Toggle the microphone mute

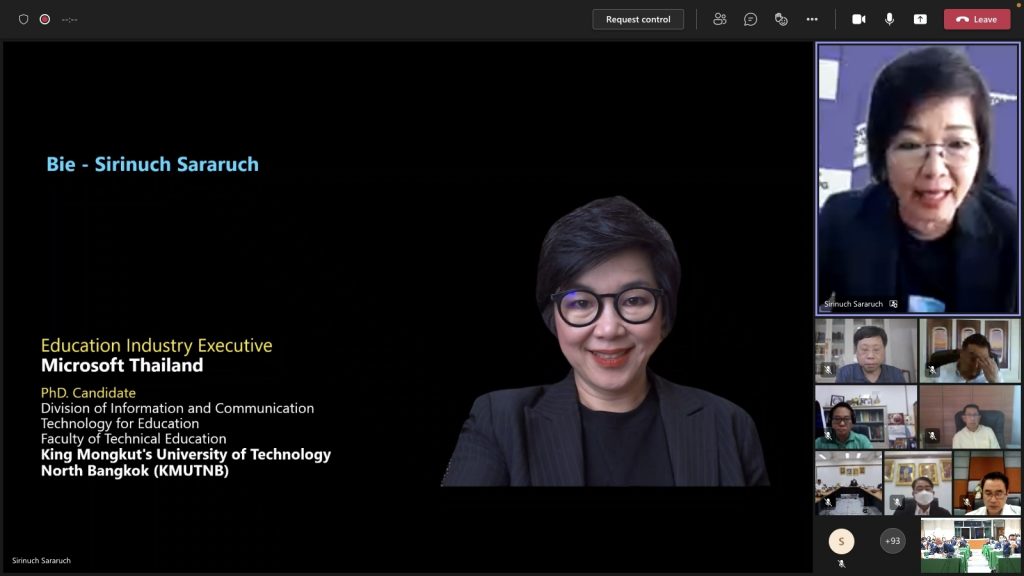pos(889,19)
